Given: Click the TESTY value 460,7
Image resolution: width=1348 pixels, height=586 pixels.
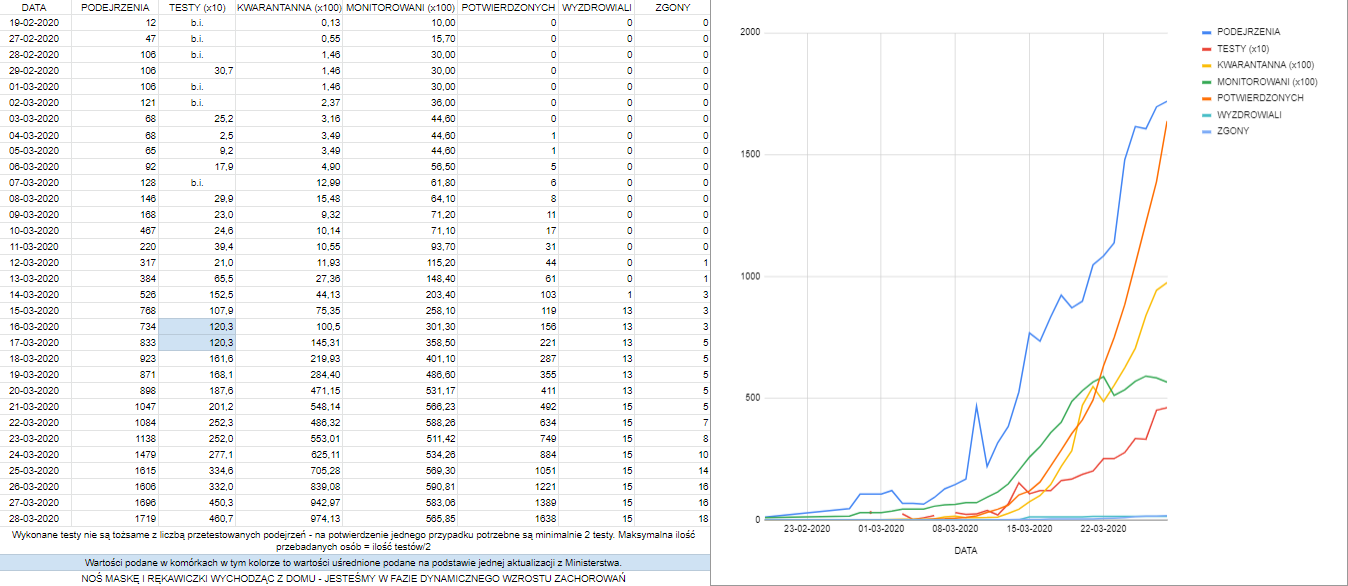Looking at the screenshot, I should 220,519.
